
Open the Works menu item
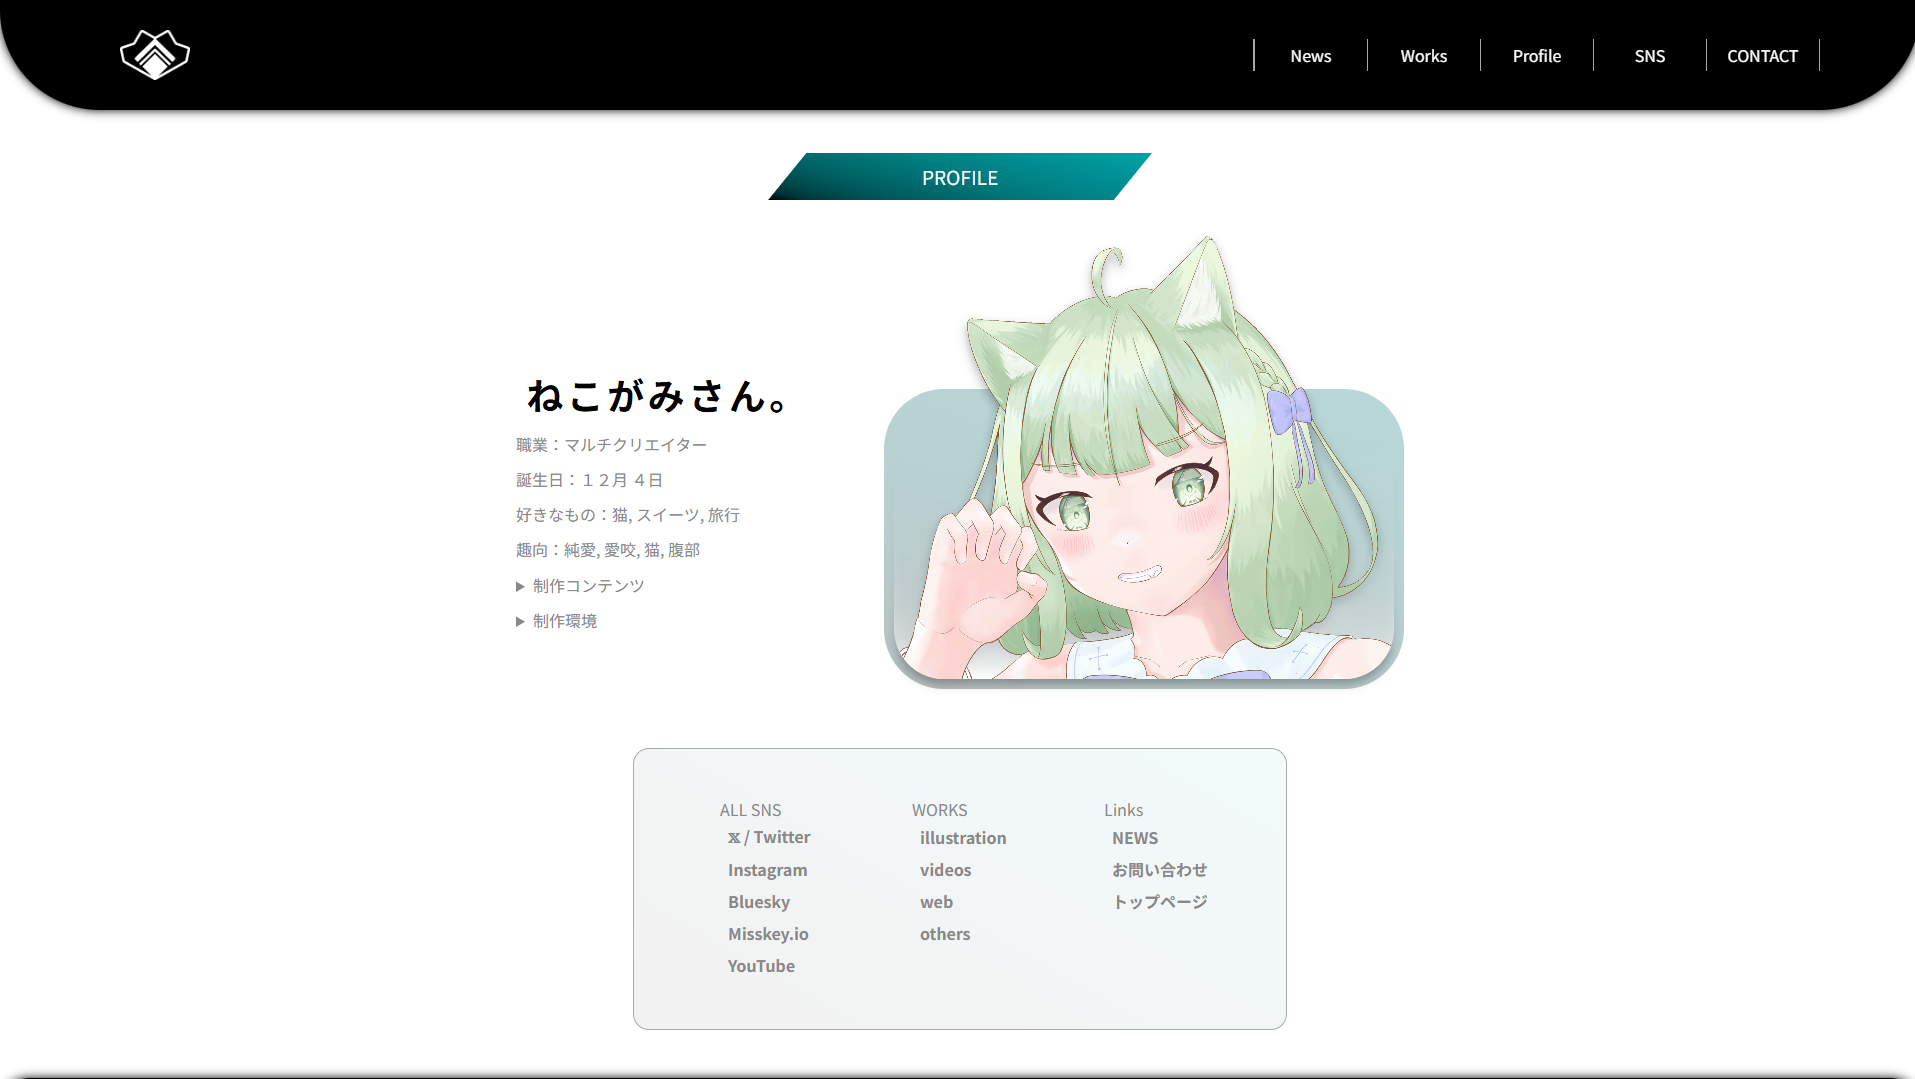(x=1423, y=56)
